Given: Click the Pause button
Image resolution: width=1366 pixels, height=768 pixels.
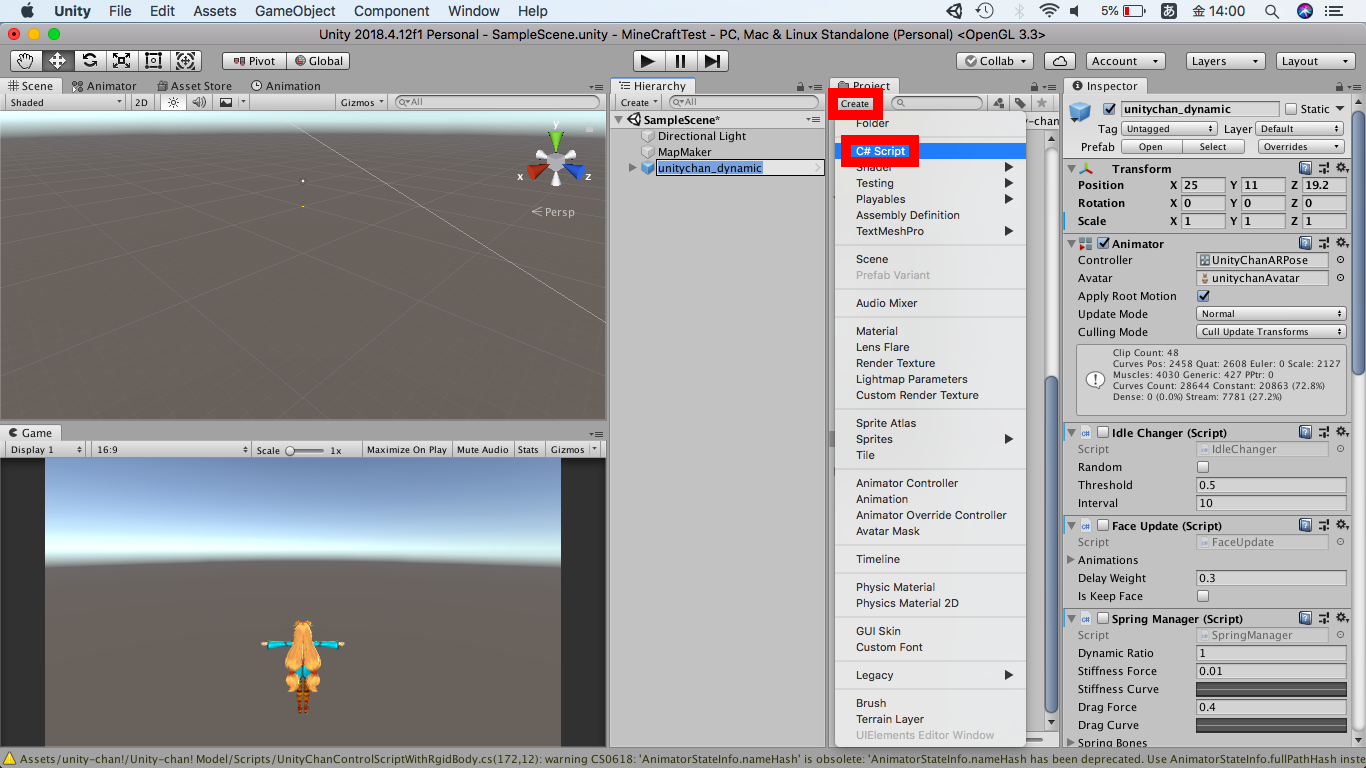Looking at the screenshot, I should 680,61.
